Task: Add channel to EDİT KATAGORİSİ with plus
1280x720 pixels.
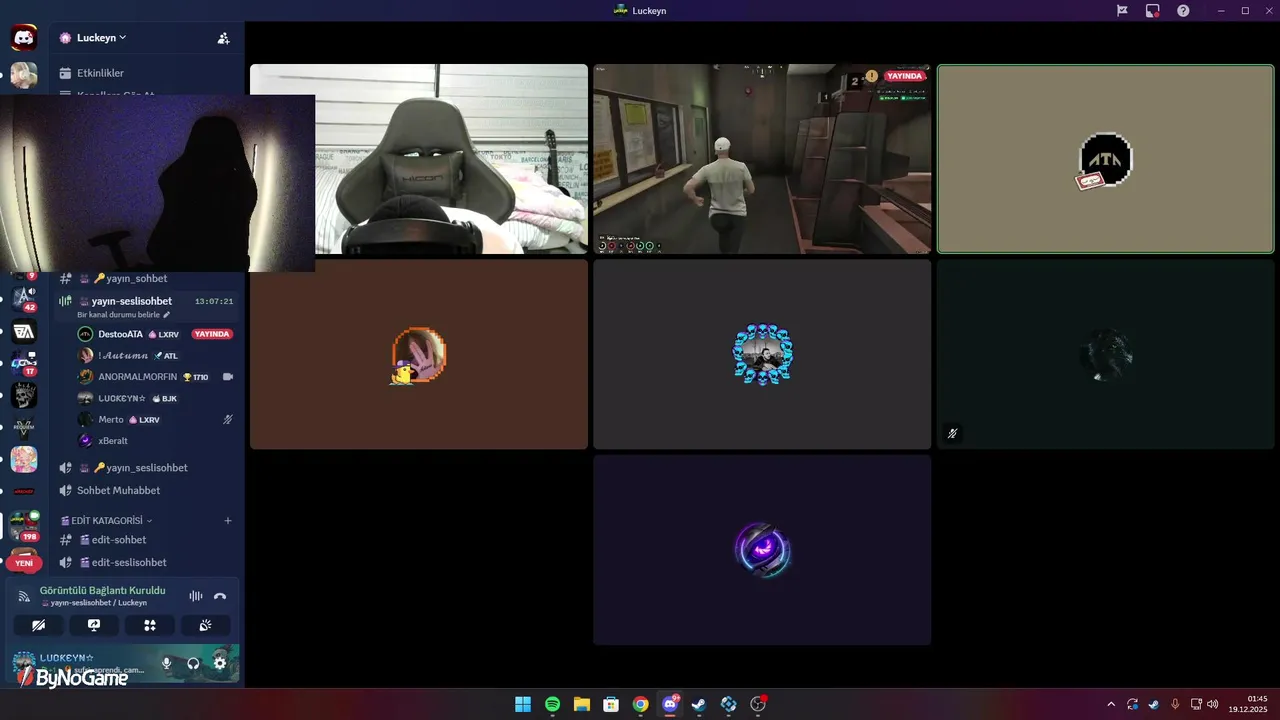Action: (228, 521)
